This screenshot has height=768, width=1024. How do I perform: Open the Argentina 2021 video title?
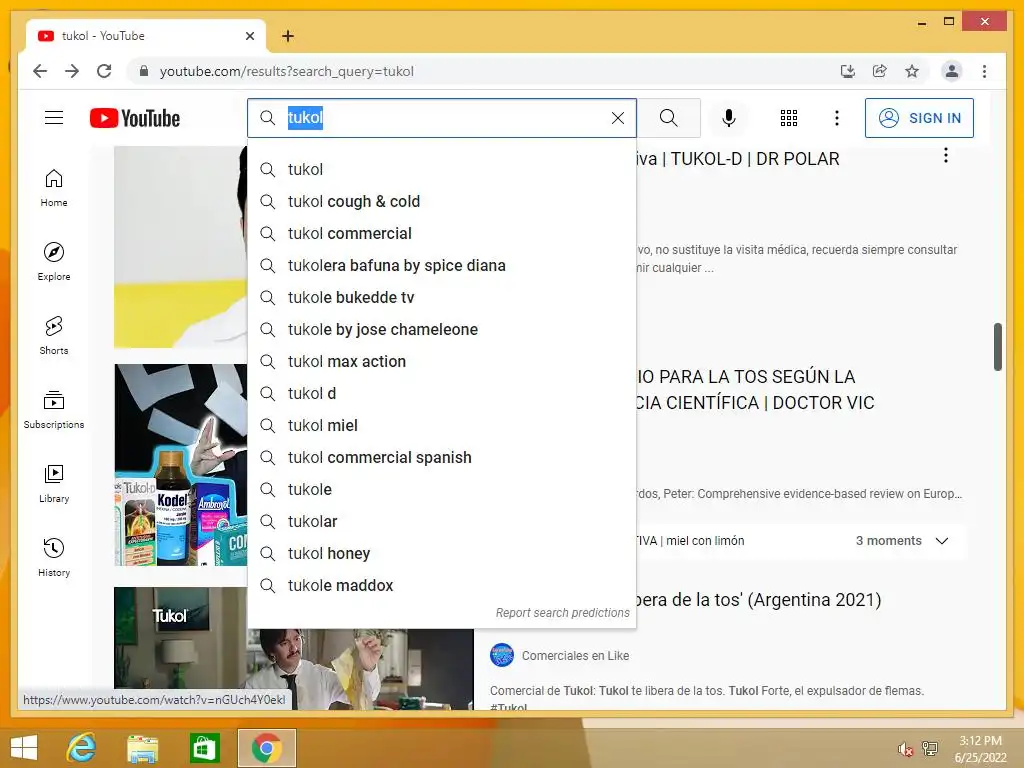(759, 600)
